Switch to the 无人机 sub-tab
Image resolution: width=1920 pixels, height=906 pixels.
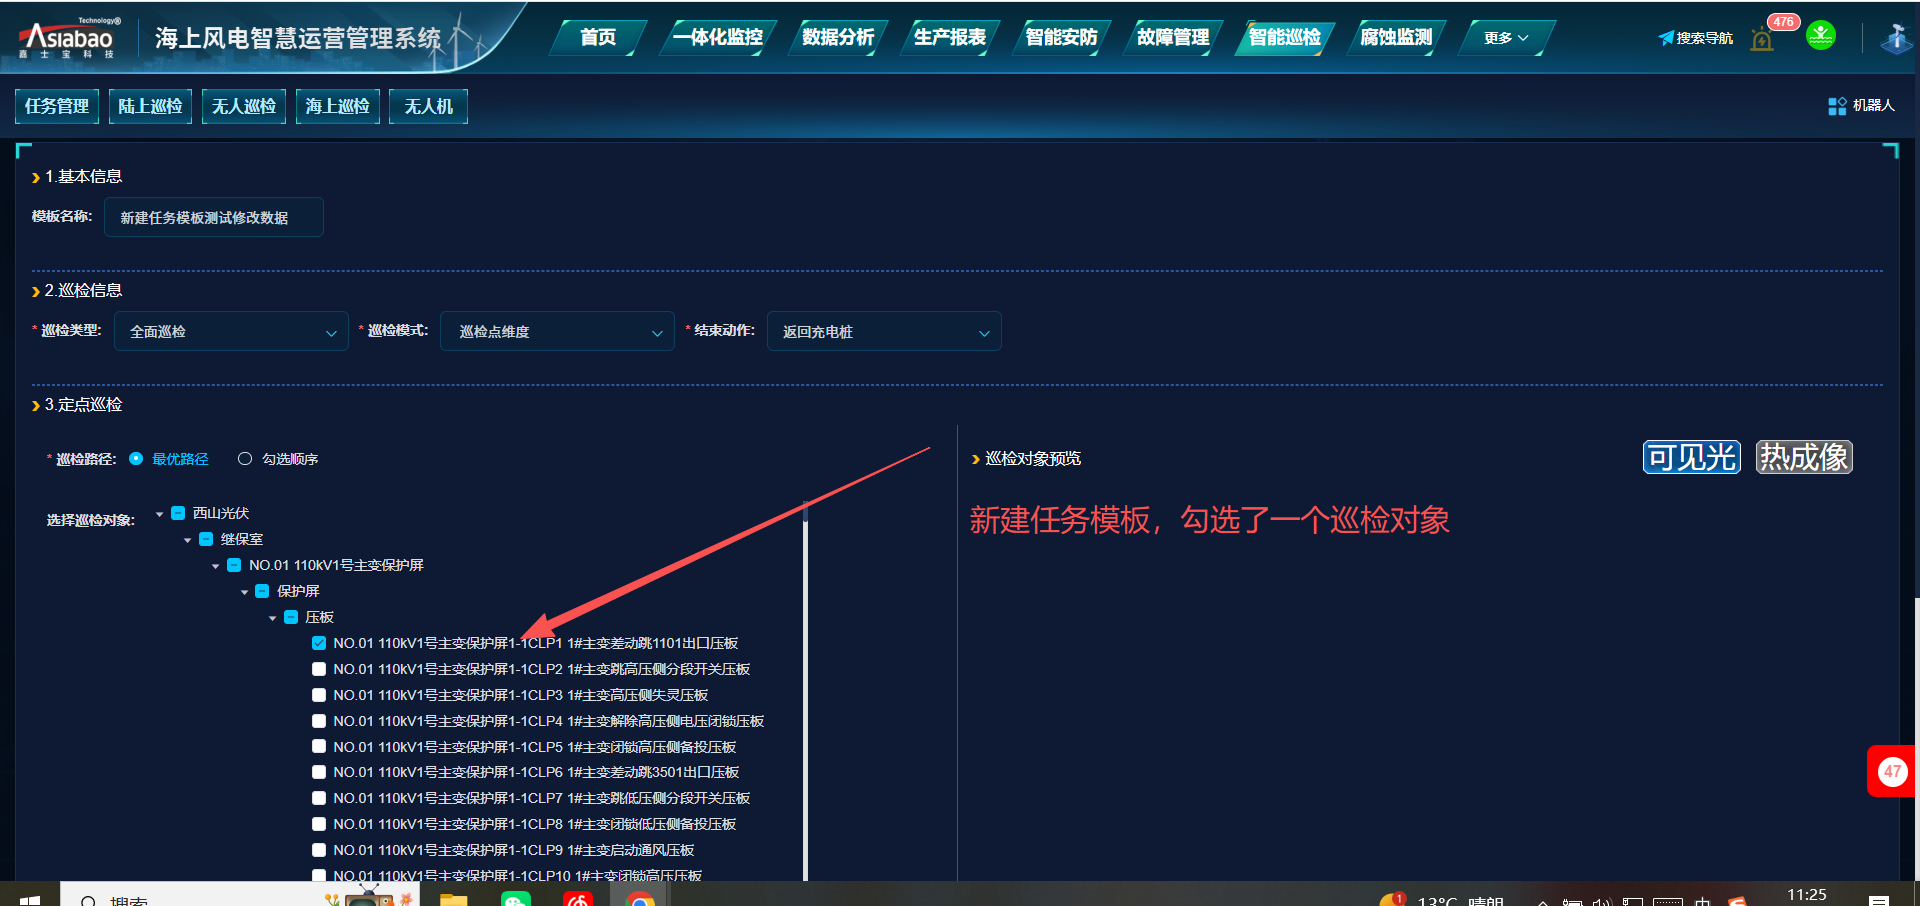point(428,106)
